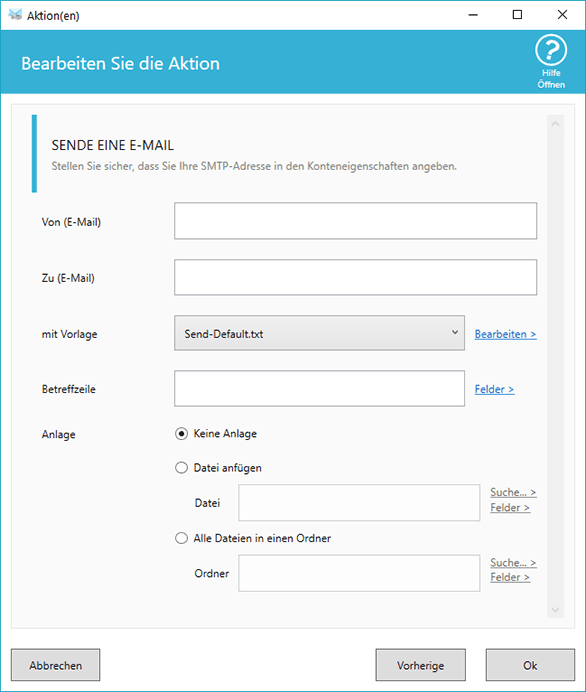This screenshot has width=586, height=692.
Task: Click into the Datei path field
Action: [359, 503]
